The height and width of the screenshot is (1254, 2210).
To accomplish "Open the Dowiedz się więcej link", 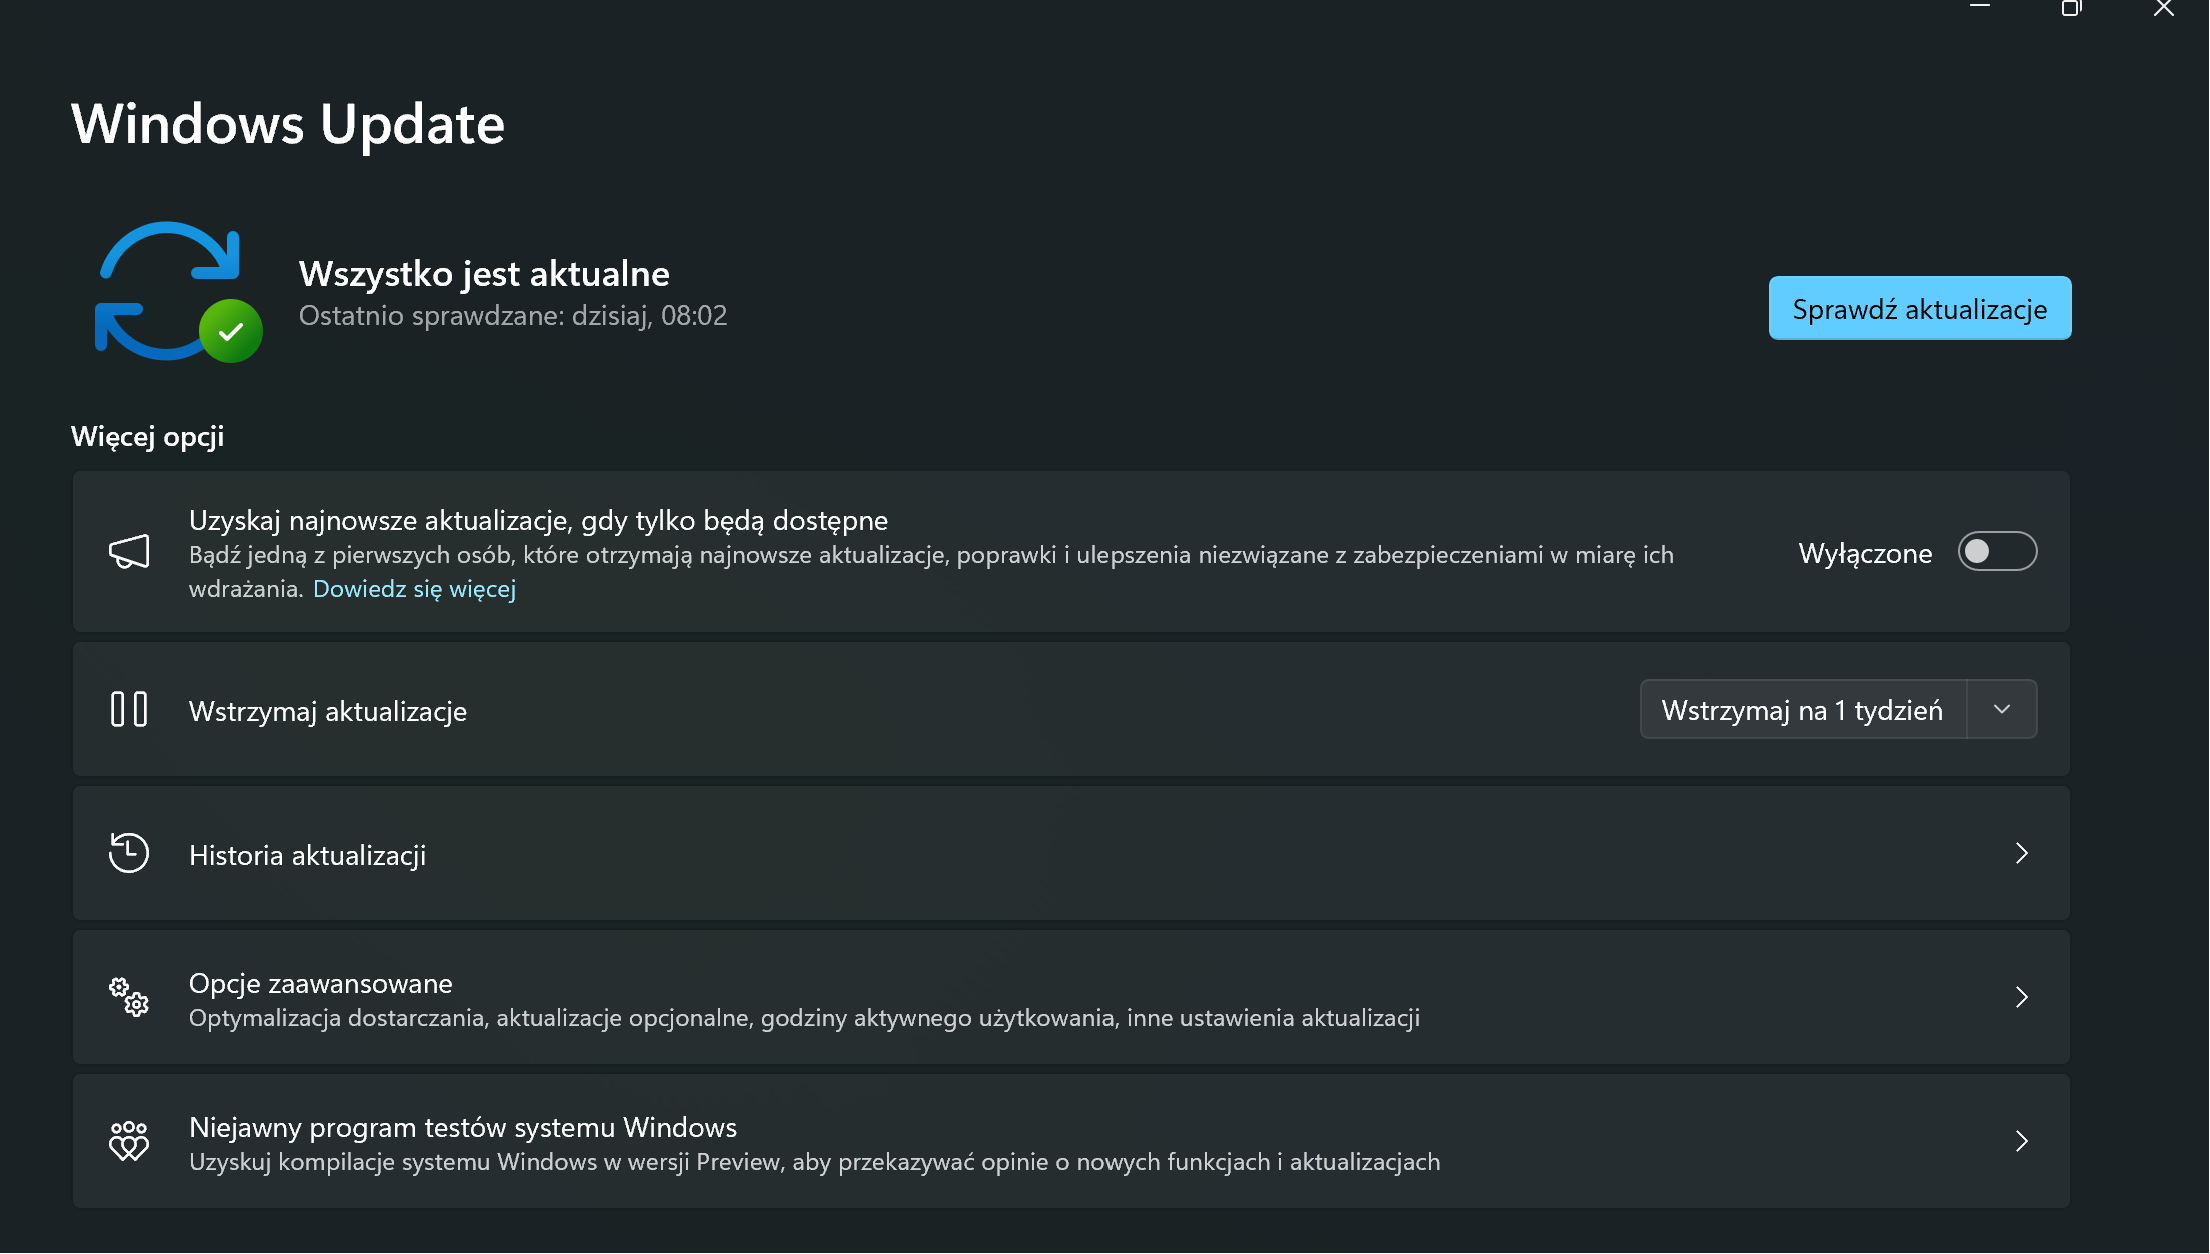I will [415, 589].
